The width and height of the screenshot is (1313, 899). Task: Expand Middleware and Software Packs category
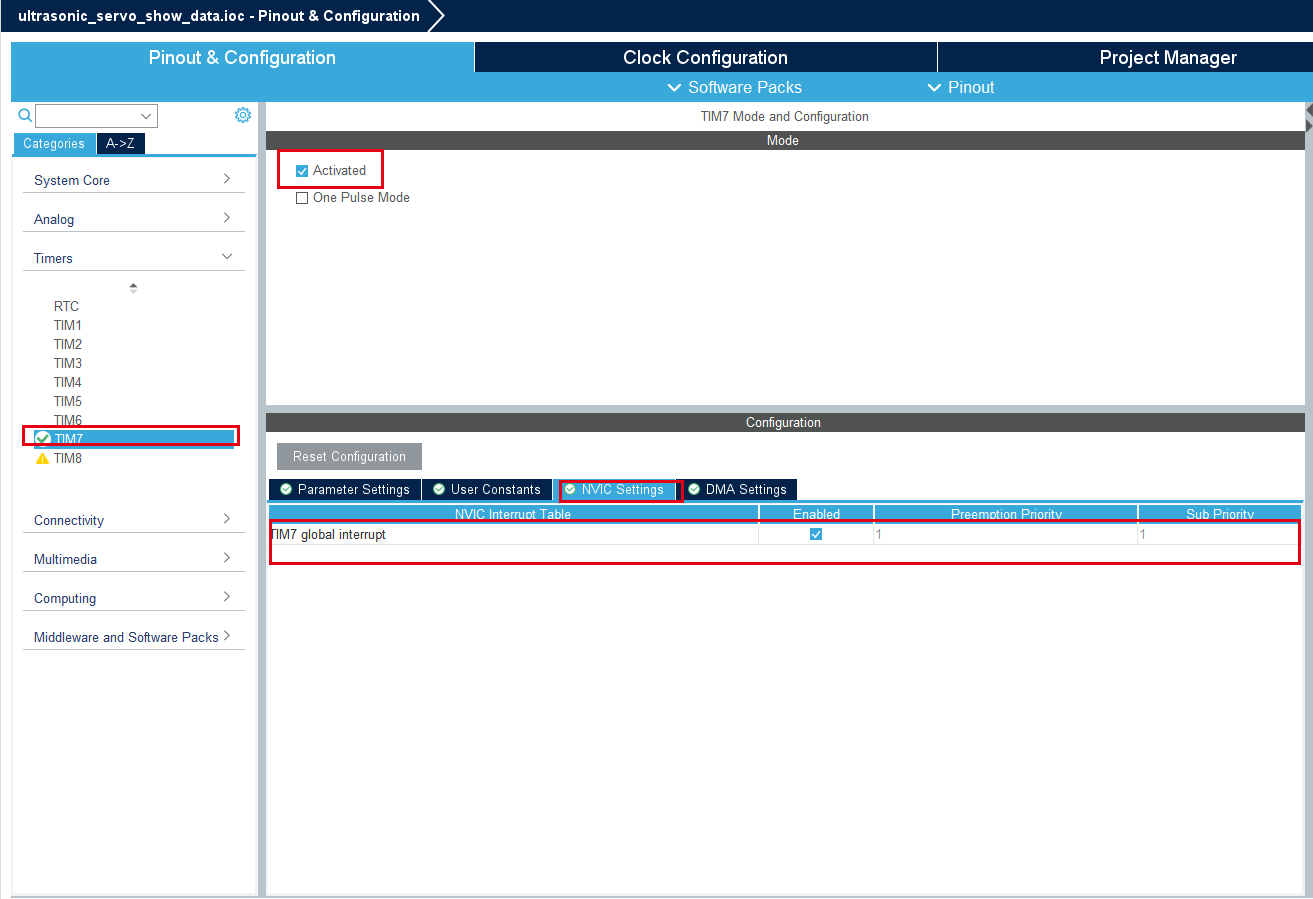click(134, 637)
